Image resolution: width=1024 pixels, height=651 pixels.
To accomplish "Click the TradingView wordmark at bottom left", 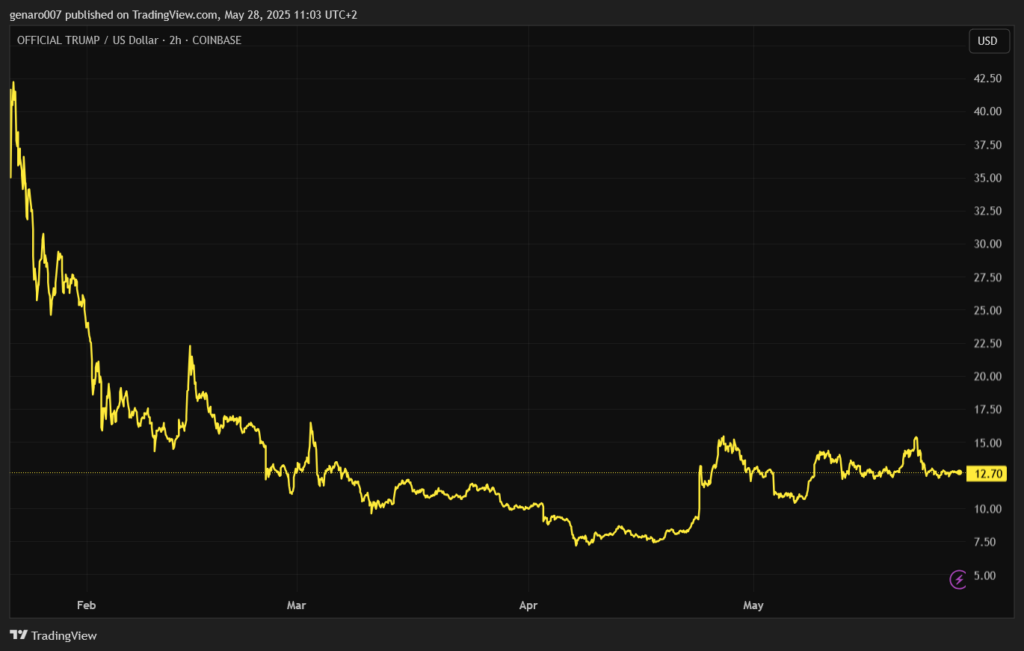I will click(x=64, y=635).
